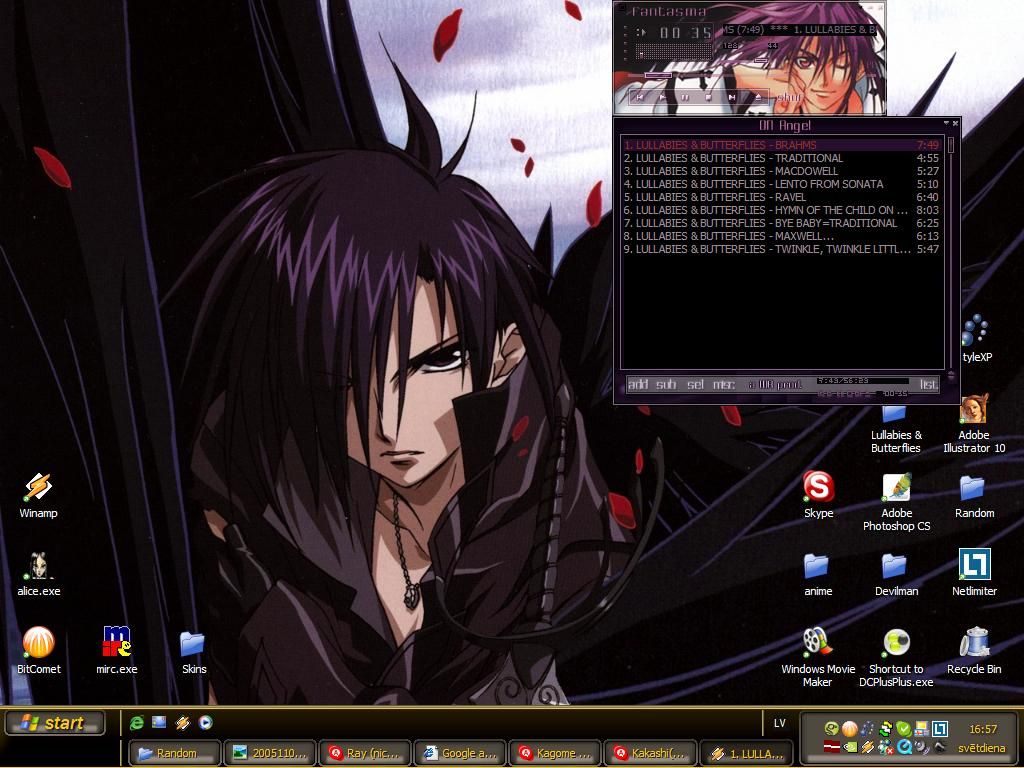Select playlist track 3 'MACDOWELL'
1024x768 pixels.
pyautogui.click(x=781, y=171)
